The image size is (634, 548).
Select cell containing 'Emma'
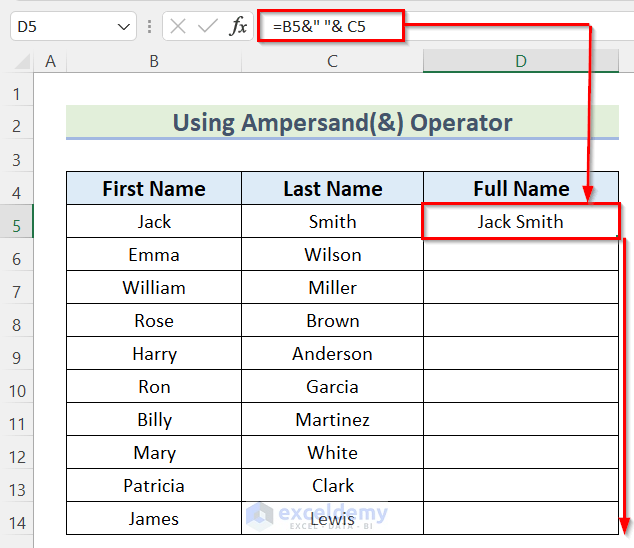(x=154, y=254)
